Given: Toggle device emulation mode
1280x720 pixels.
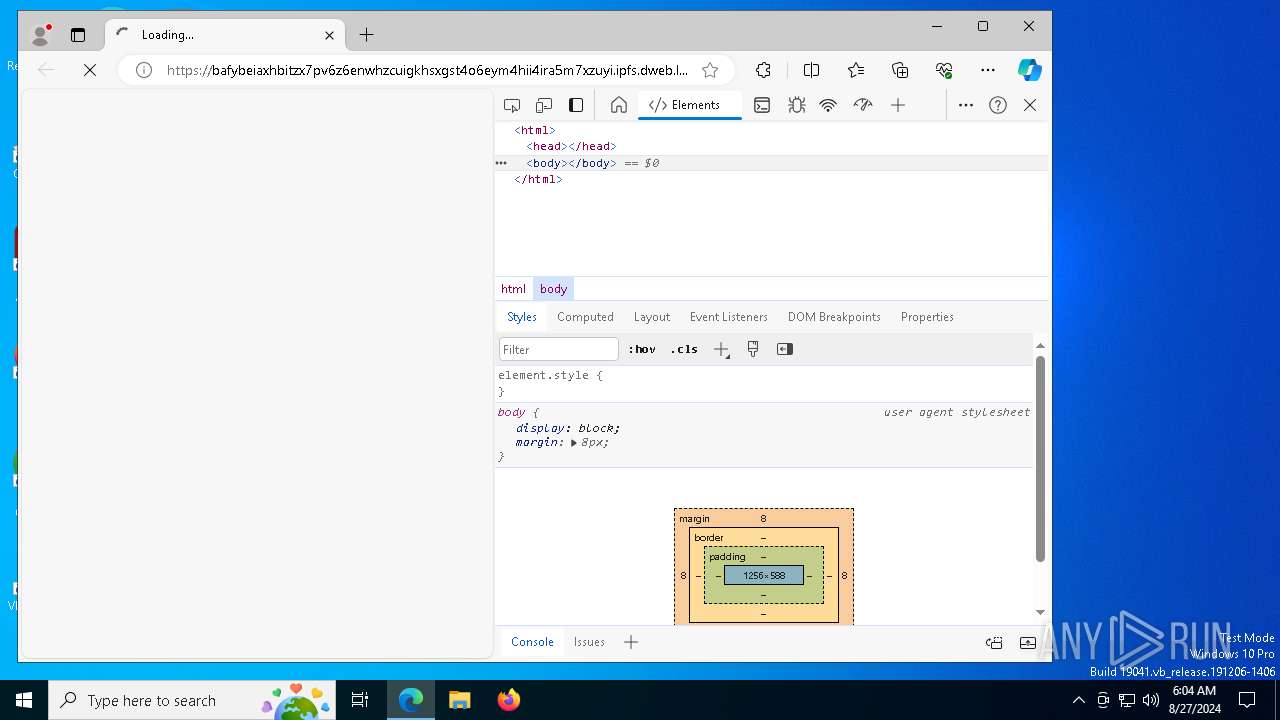Looking at the screenshot, I should pos(544,105).
